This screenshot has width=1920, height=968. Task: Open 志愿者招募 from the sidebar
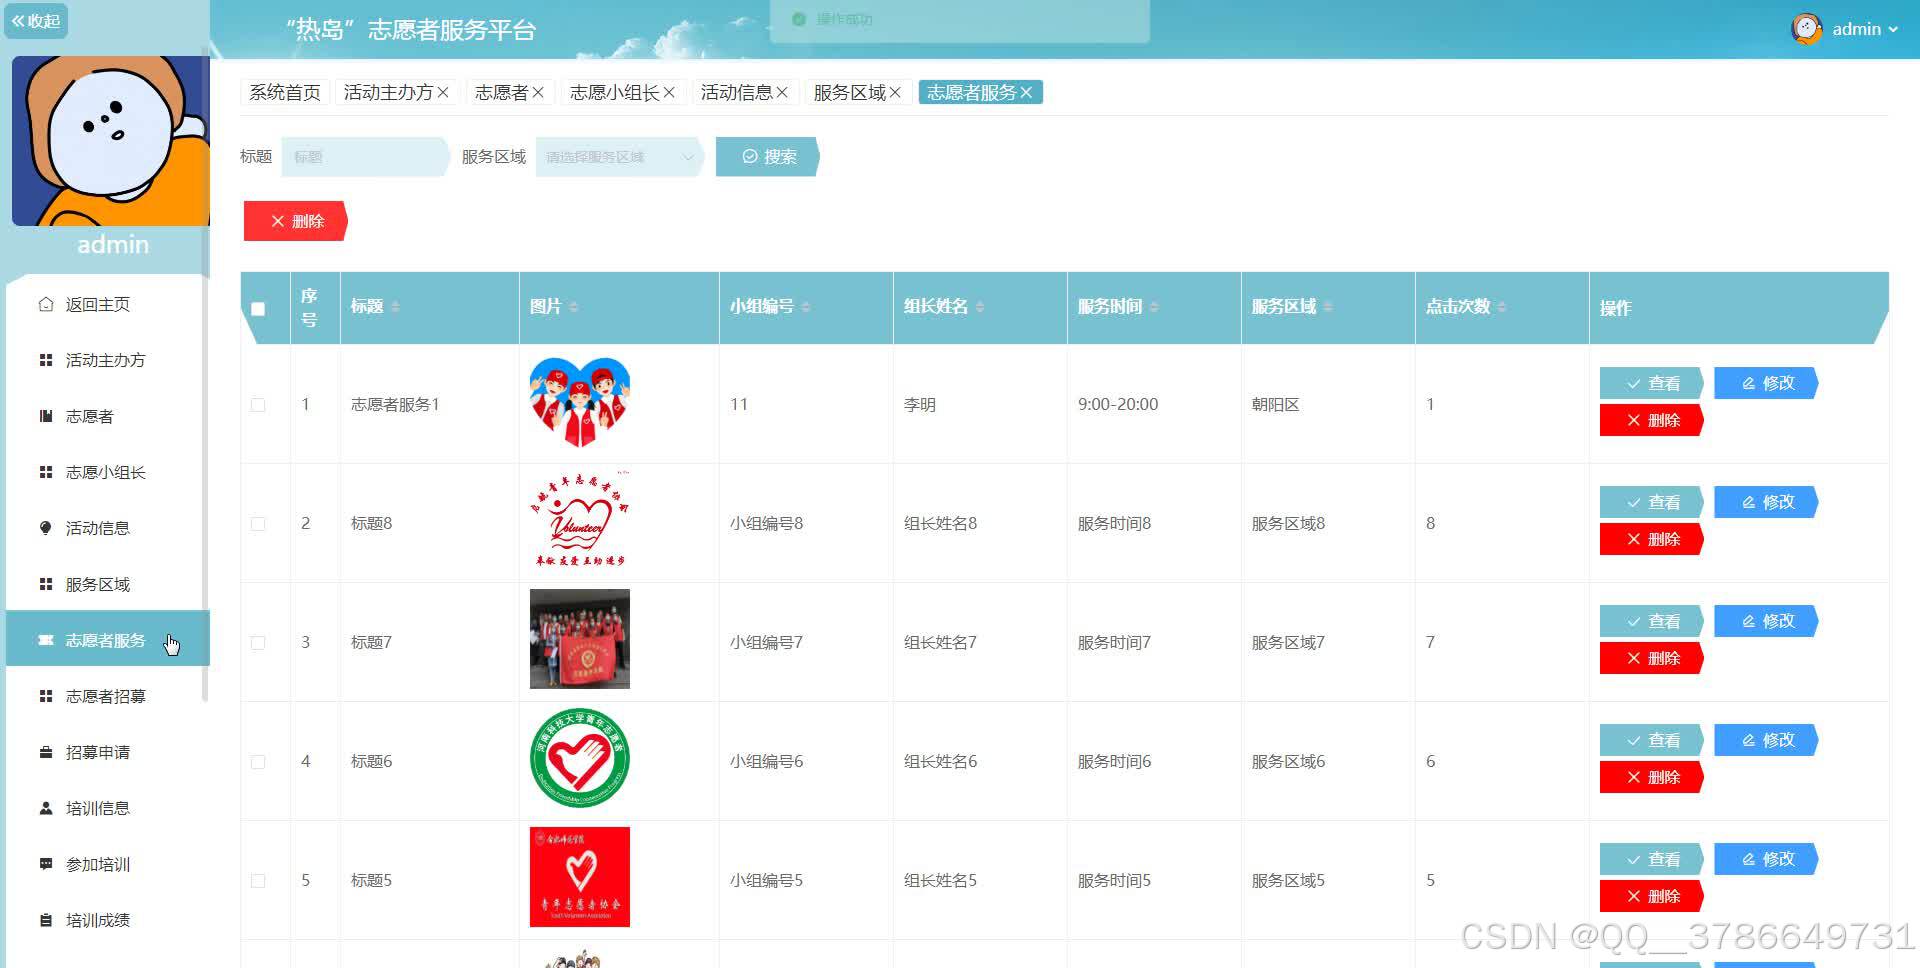103,696
